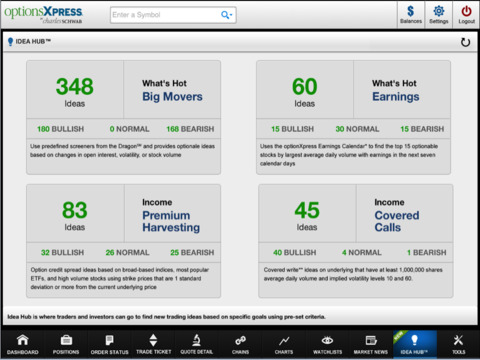
Task: Select Idea Hub lightbulb tab
Action: click(x=414, y=345)
